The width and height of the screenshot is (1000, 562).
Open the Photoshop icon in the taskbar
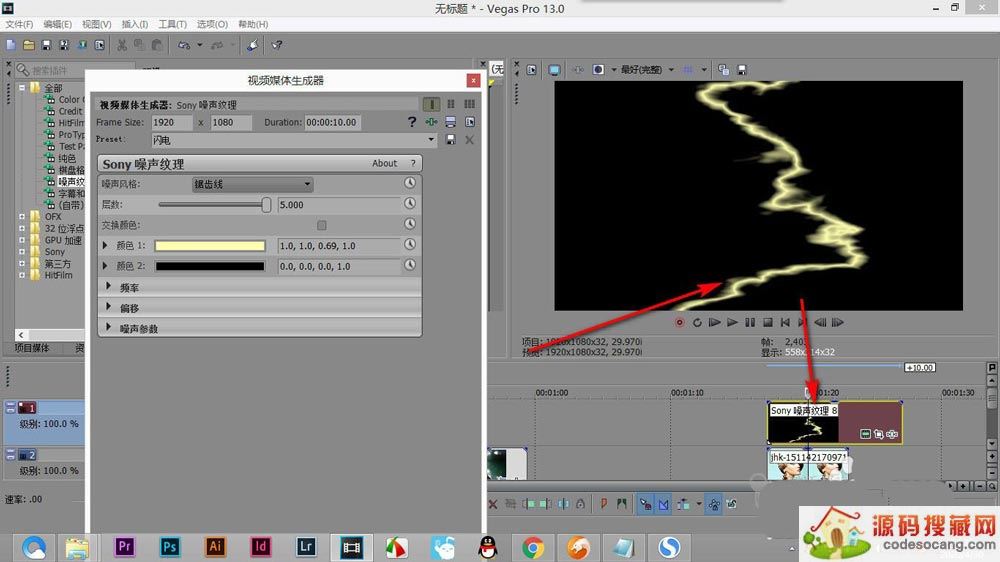tap(170, 546)
